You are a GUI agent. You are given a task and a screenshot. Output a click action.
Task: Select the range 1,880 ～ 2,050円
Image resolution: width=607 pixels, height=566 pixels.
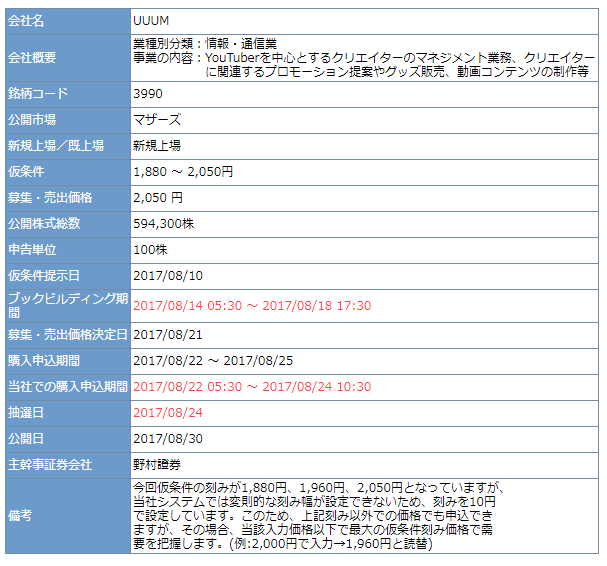coord(183,172)
